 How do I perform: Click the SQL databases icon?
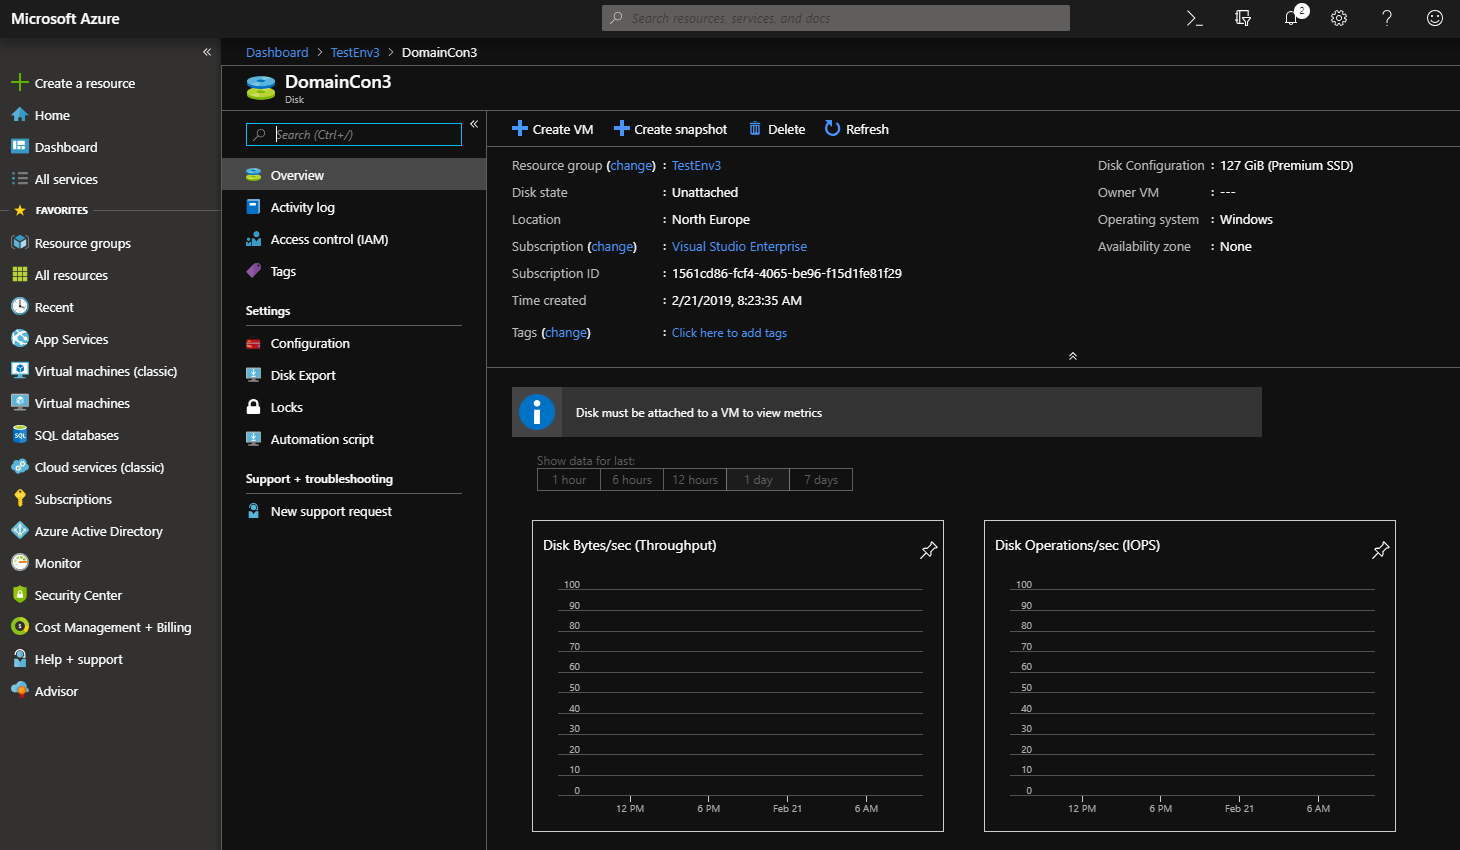point(19,435)
